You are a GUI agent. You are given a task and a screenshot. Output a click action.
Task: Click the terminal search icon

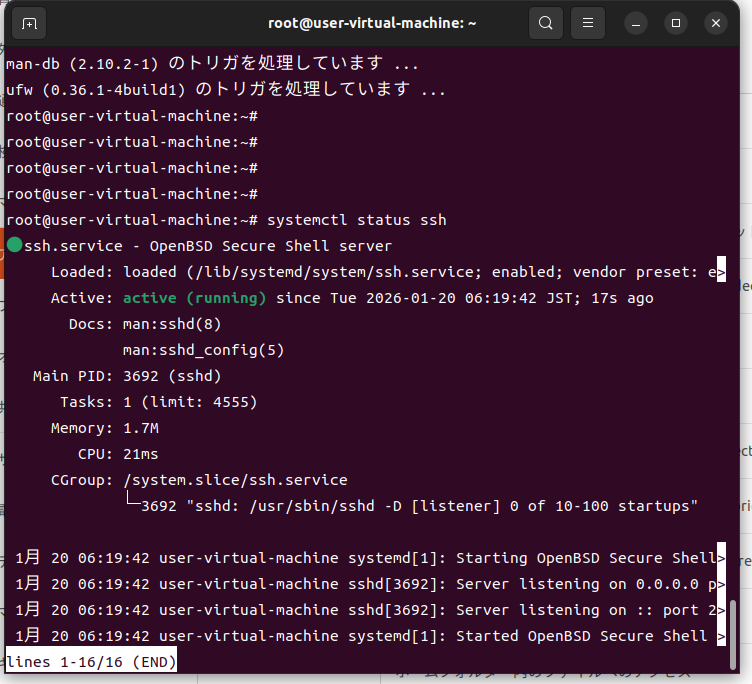[x=545, y=23]
